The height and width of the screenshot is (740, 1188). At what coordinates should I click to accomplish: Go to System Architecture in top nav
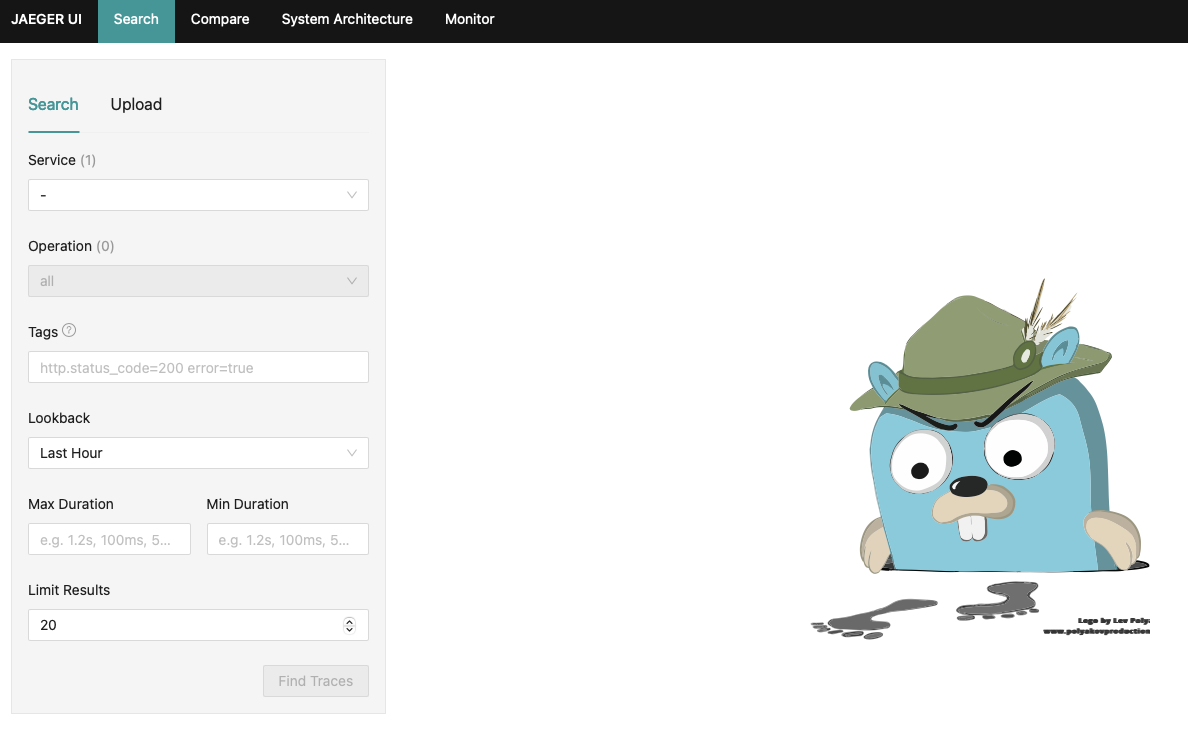[347, 19]
